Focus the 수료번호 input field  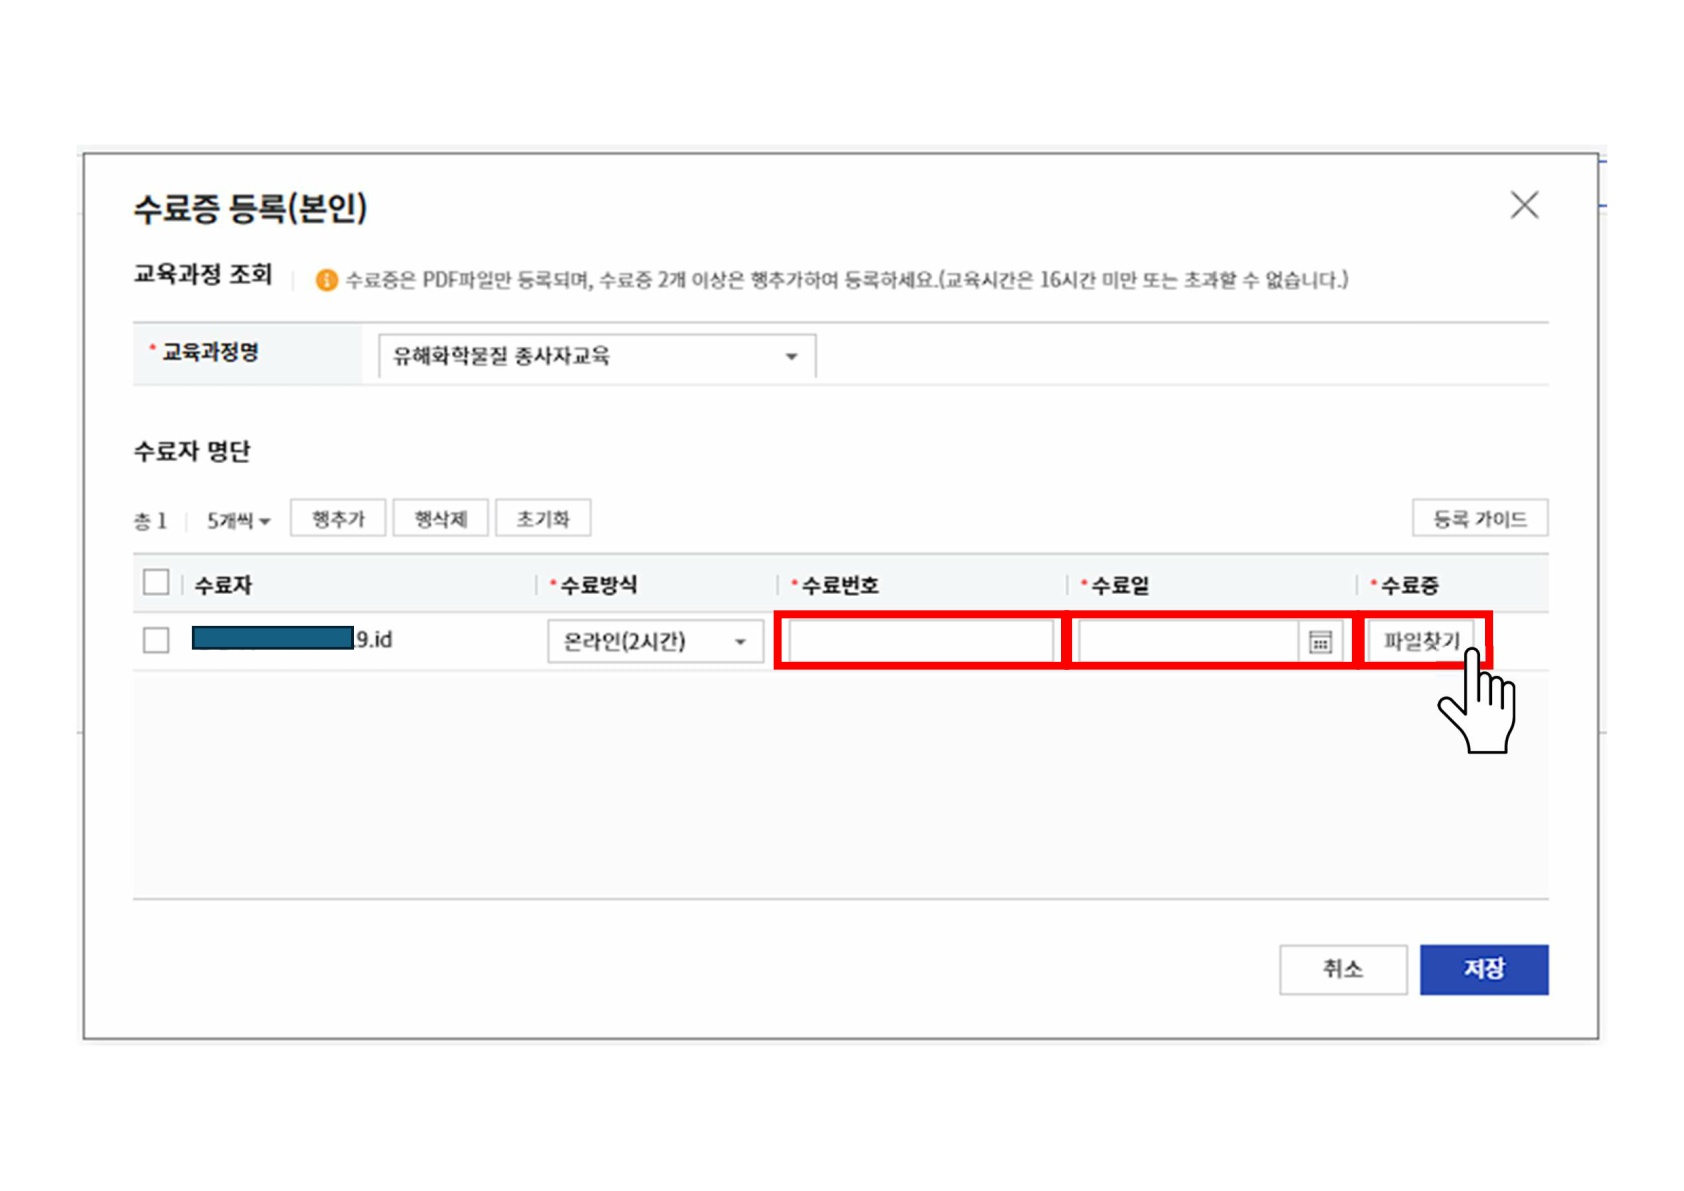[920, 642]
